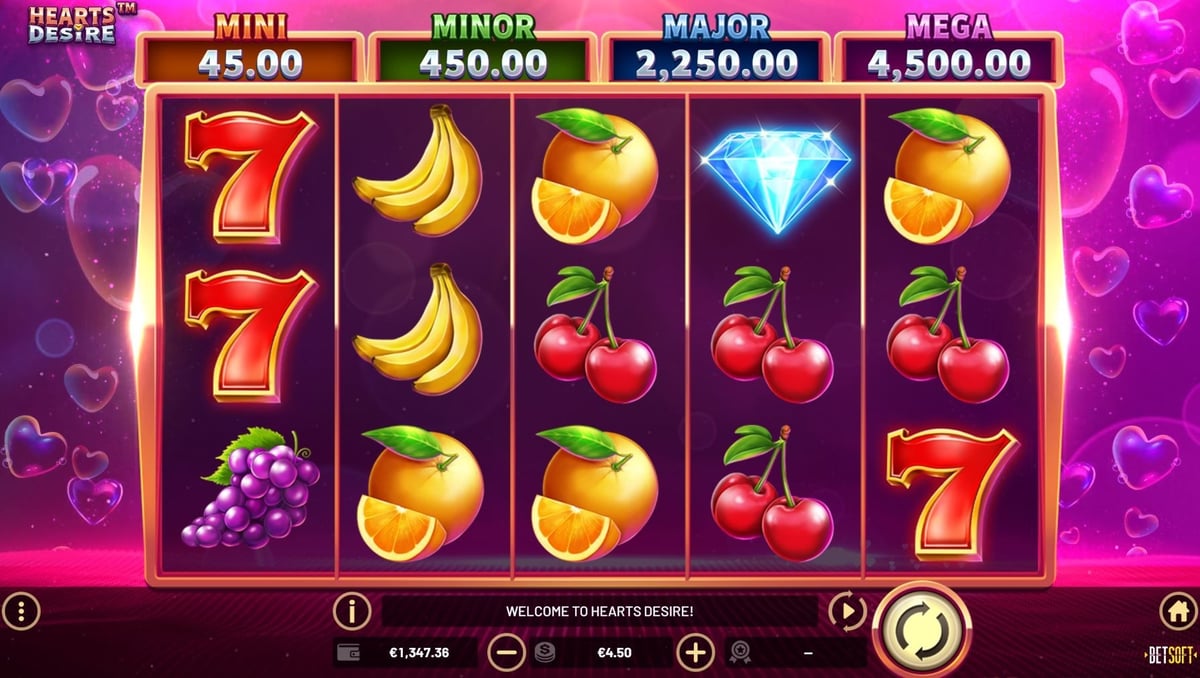The width and height of the screenshot is (1200, 678).
Task: Spin the reels with the round arrow button
Action: tap(920, 628)
